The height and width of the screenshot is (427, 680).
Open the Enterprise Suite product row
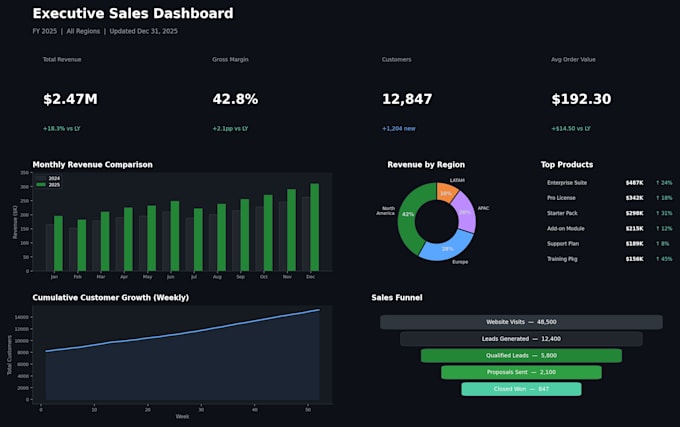pyautogui.click(x=609, y=183)
